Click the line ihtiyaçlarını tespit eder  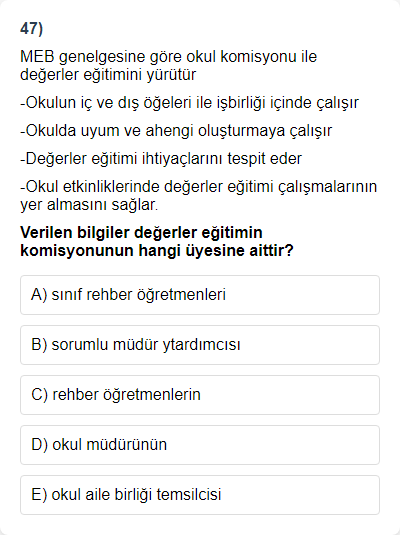pos(161,159)
